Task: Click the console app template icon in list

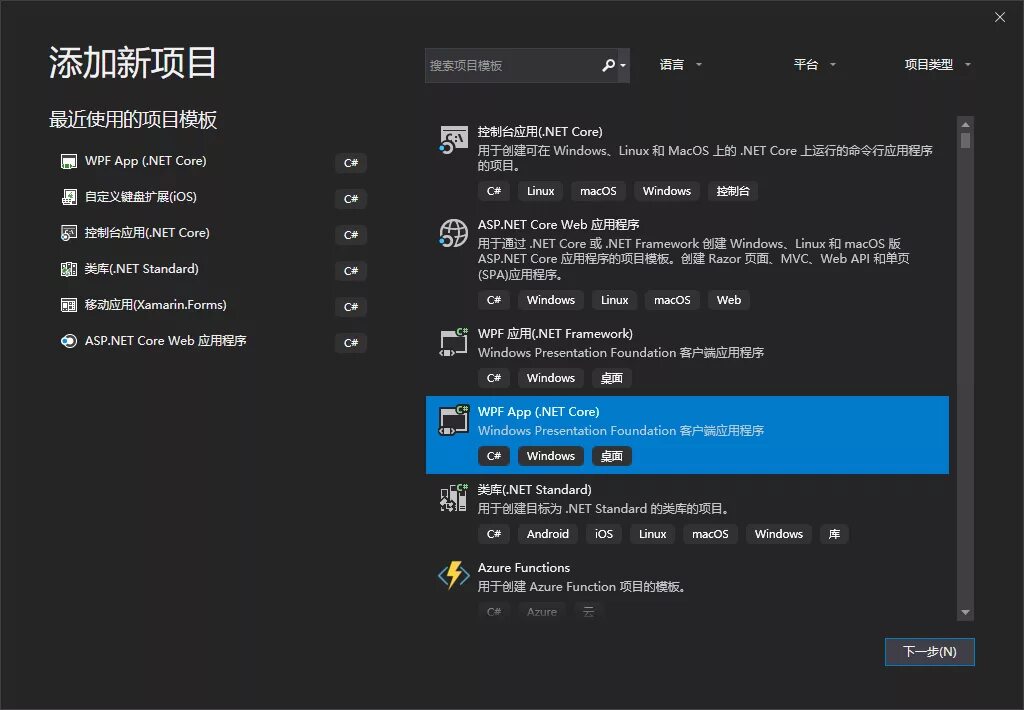Action: [453, 140]
